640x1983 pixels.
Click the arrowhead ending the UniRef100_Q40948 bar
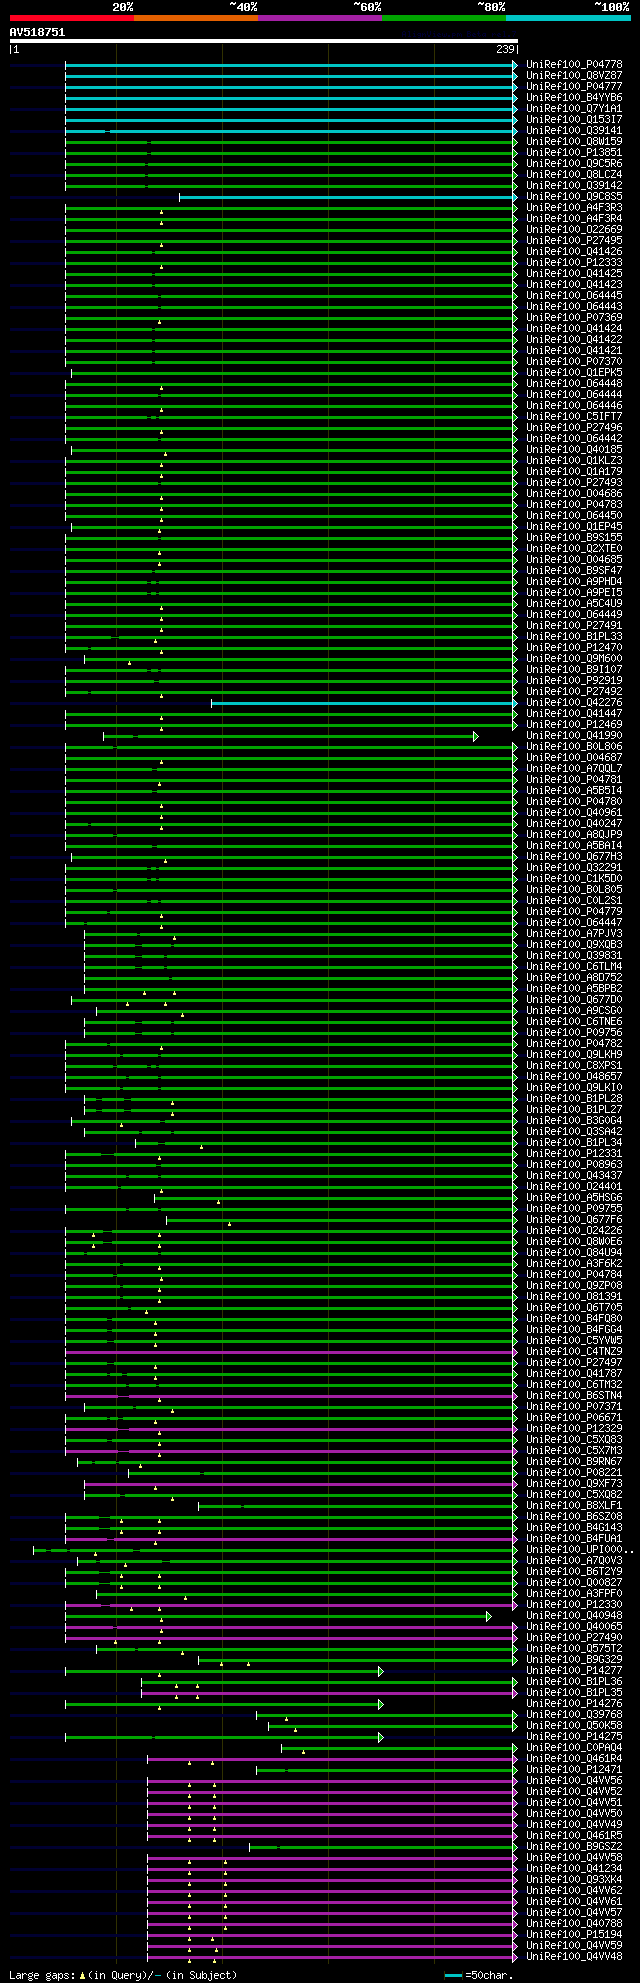pyautogui.click(x=489, y=1616)
